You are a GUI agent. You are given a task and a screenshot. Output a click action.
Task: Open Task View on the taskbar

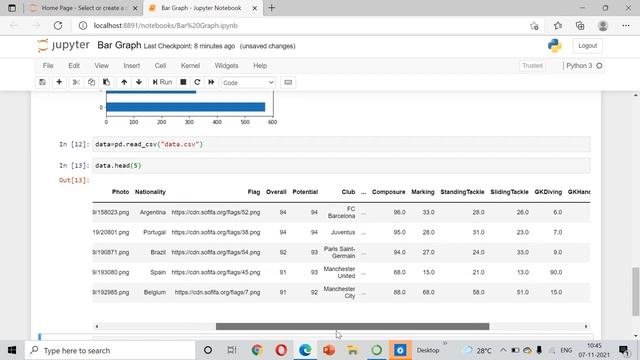click(232, 350)
